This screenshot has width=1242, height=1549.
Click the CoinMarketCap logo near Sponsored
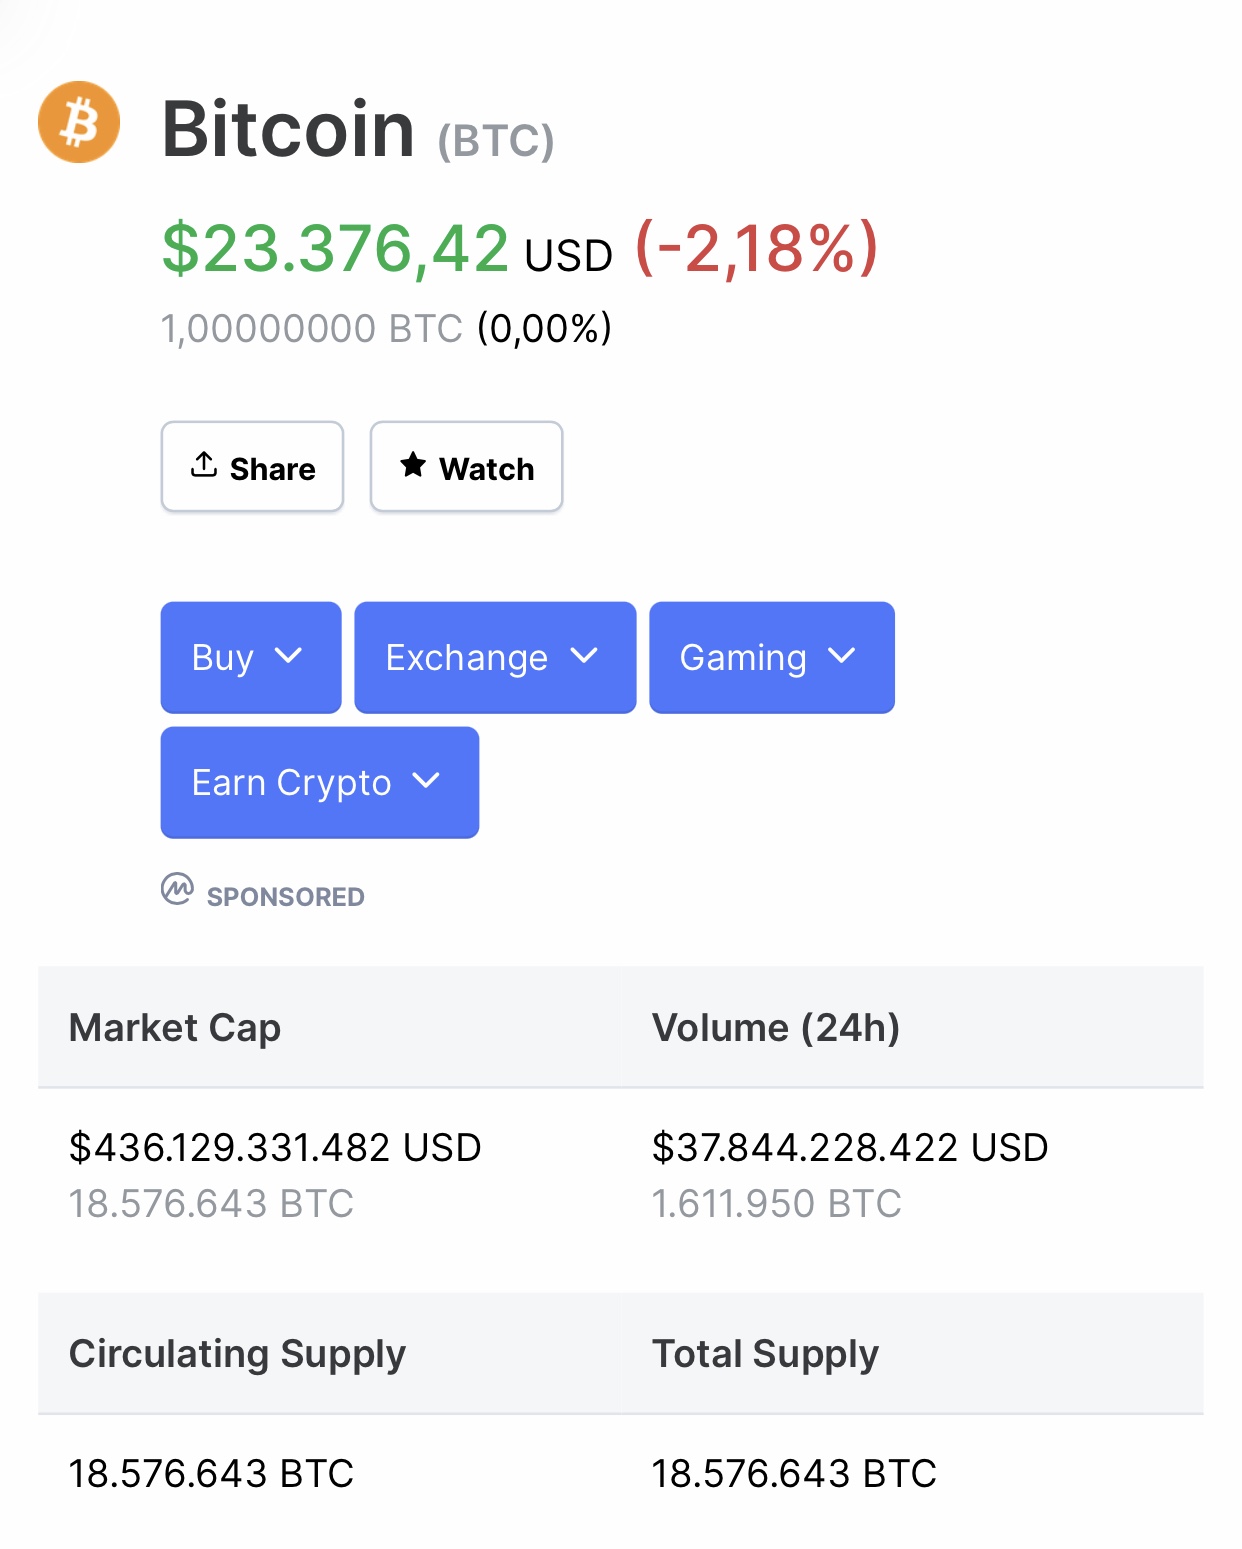coord(177,888)
